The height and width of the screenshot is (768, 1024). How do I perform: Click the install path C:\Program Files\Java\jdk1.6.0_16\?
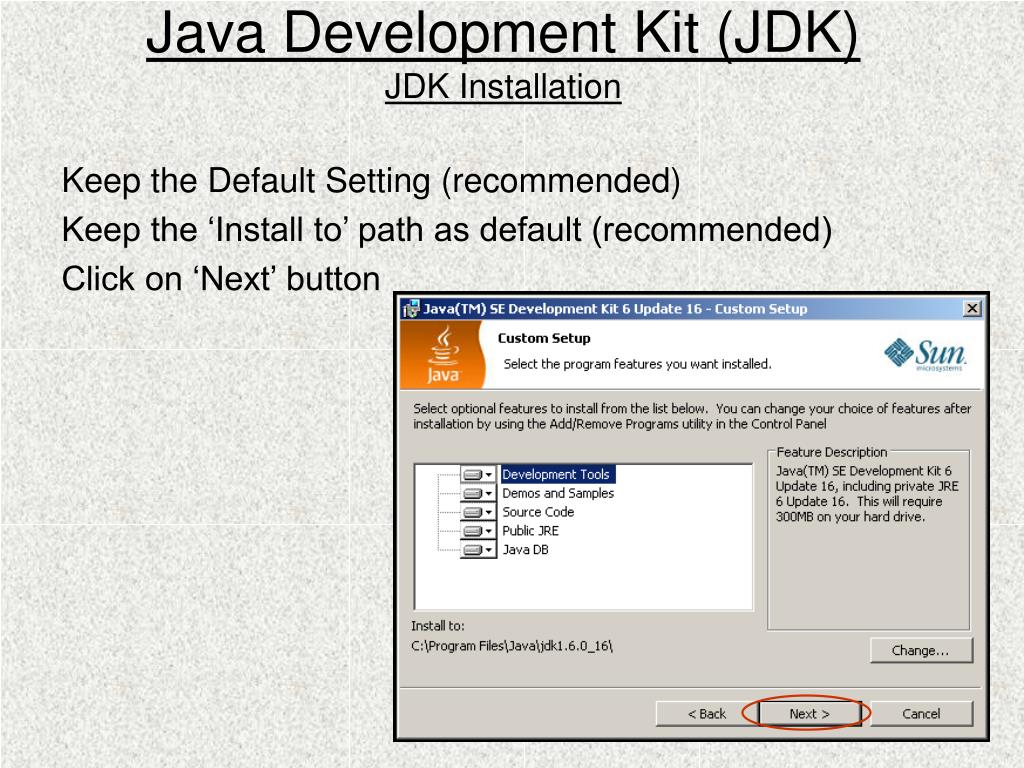pyautogui.click(x=512, y=646)
